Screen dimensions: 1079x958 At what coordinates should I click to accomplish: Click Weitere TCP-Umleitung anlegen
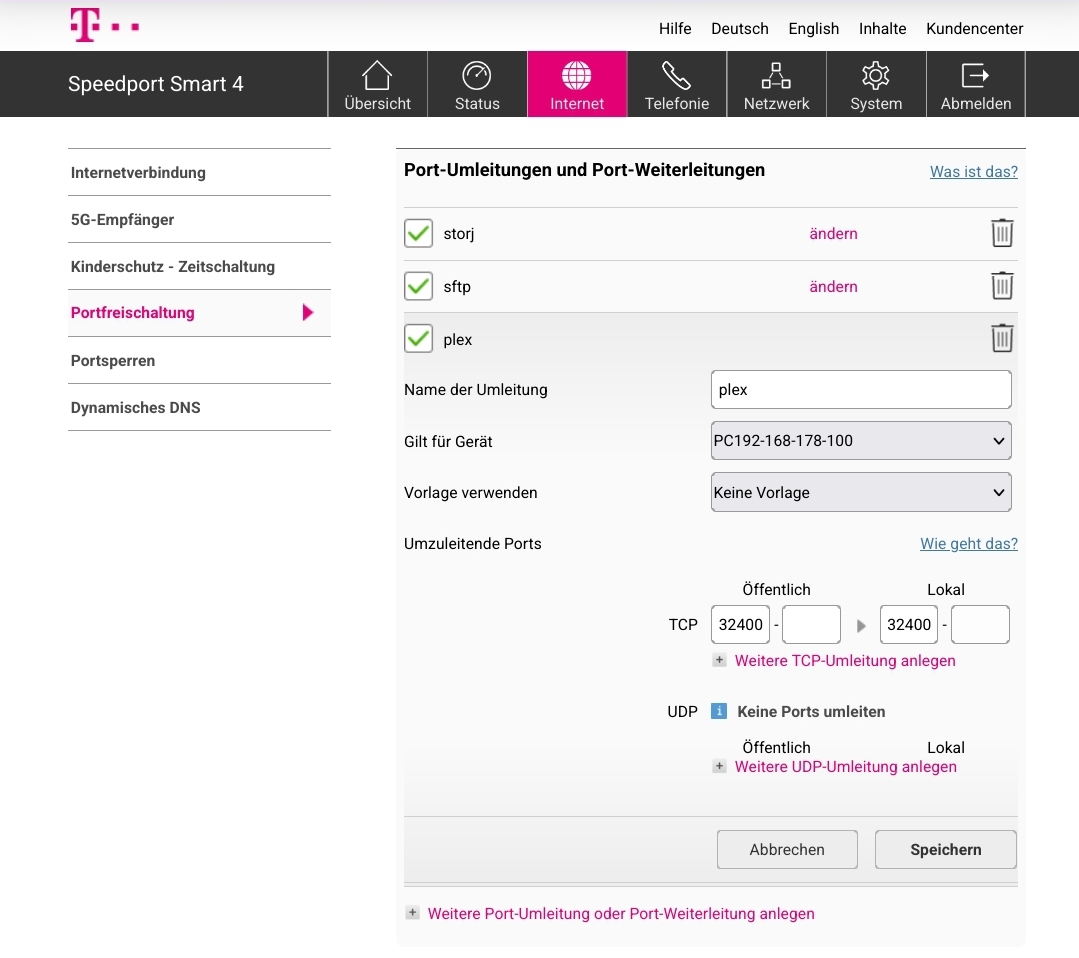tap(845, 661)
